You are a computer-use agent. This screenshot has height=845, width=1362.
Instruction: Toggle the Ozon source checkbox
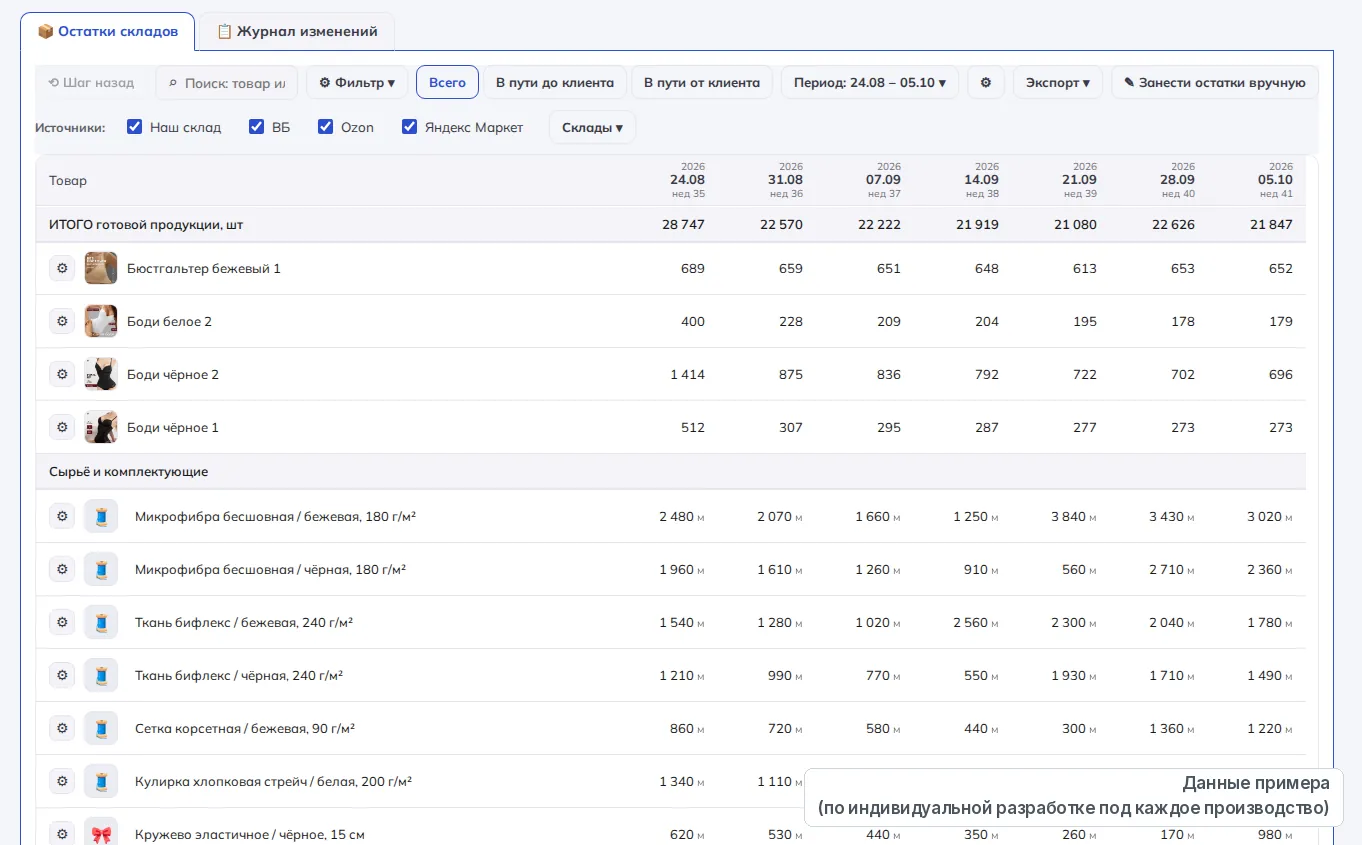coord(326,127)
